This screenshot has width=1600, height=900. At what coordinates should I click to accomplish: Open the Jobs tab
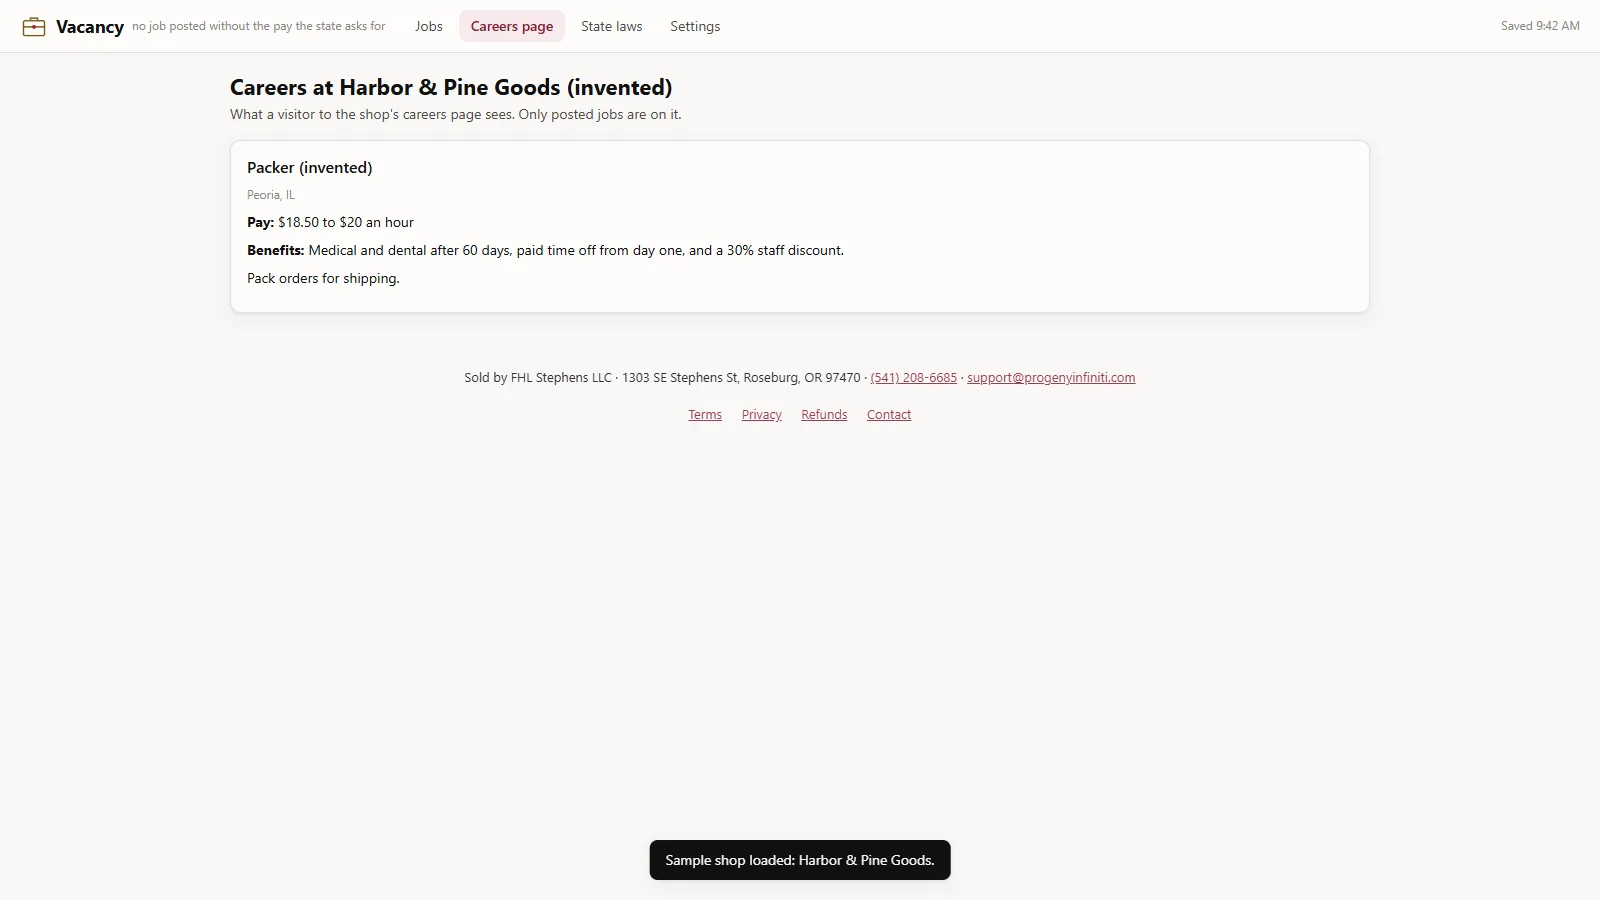coord(429,26)
